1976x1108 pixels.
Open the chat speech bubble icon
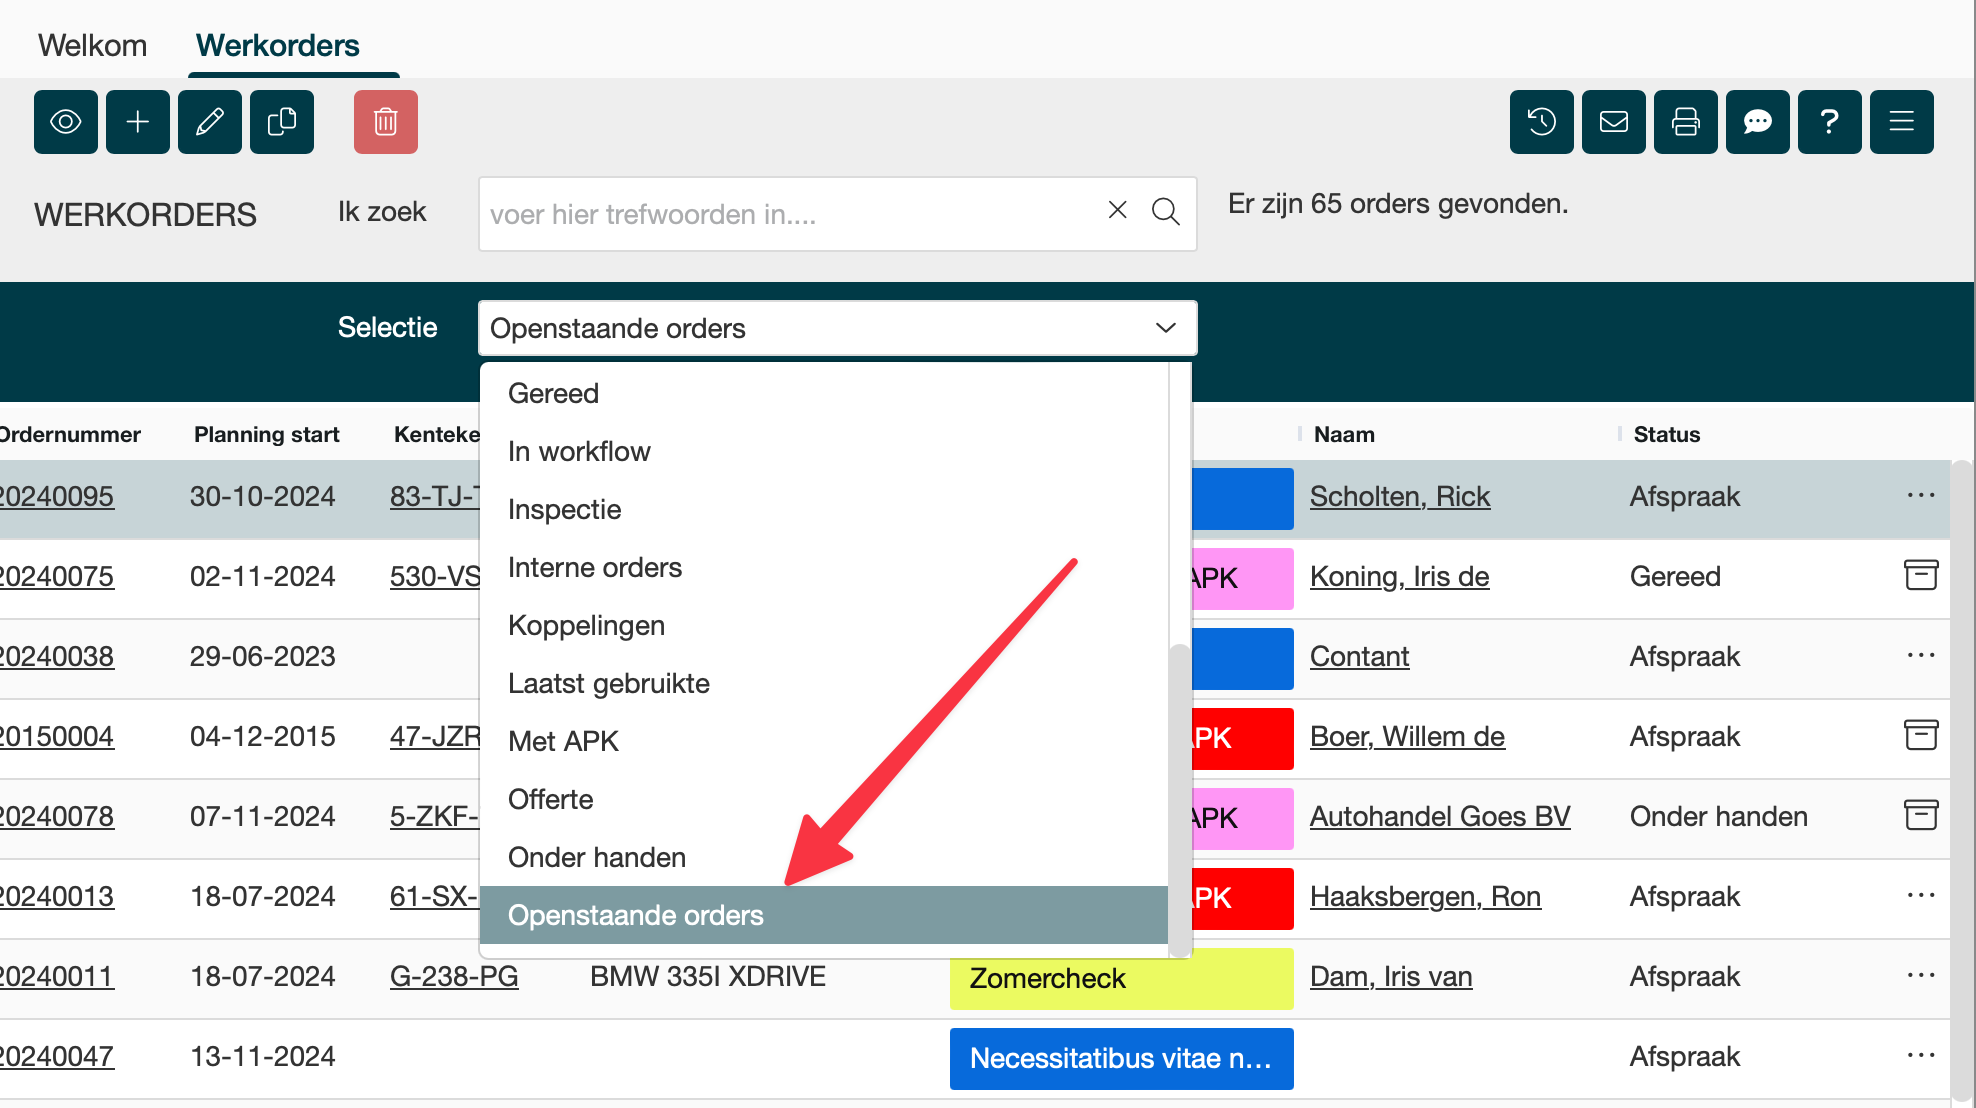pyautogui.click(x=1758, y=122)
